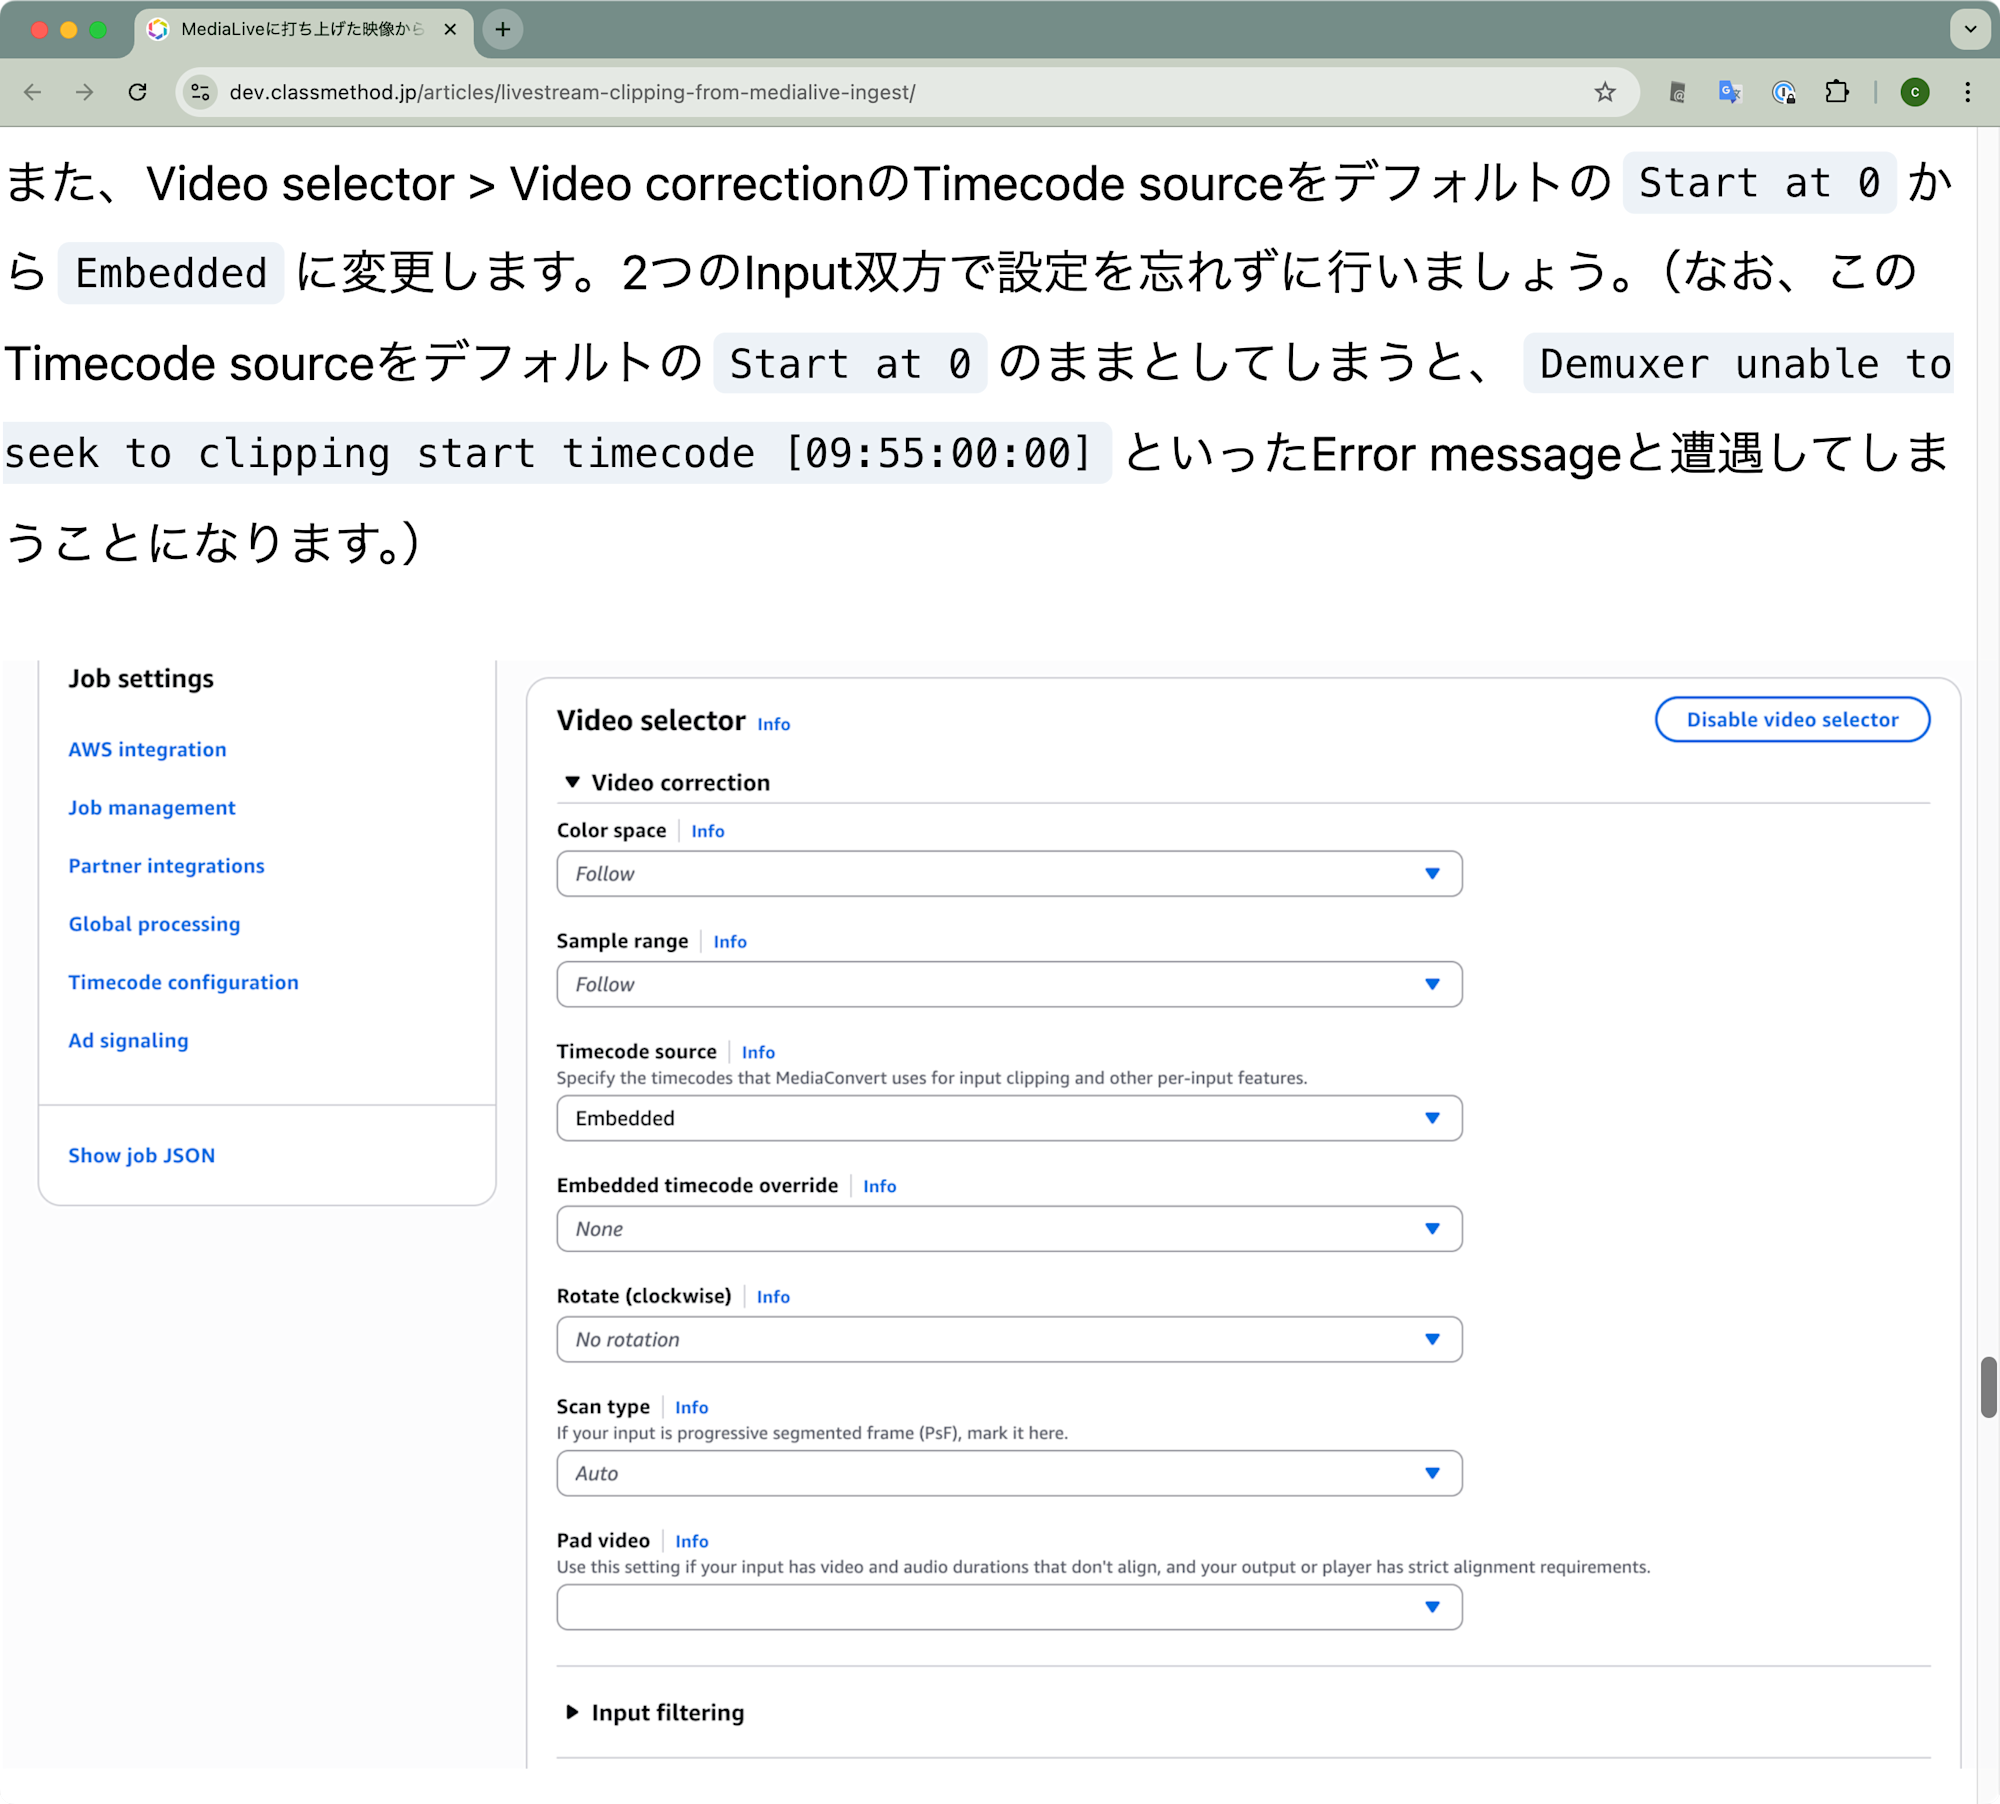Open the Sample range dropdown
2000x1804 pixels.
(1009, 984)
